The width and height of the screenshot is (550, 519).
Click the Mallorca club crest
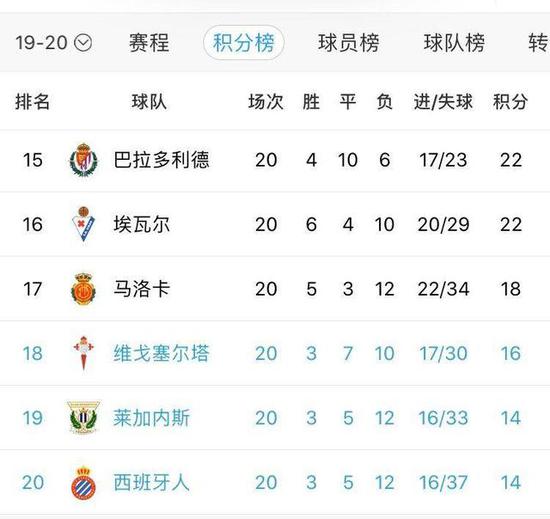pos(83,289)
